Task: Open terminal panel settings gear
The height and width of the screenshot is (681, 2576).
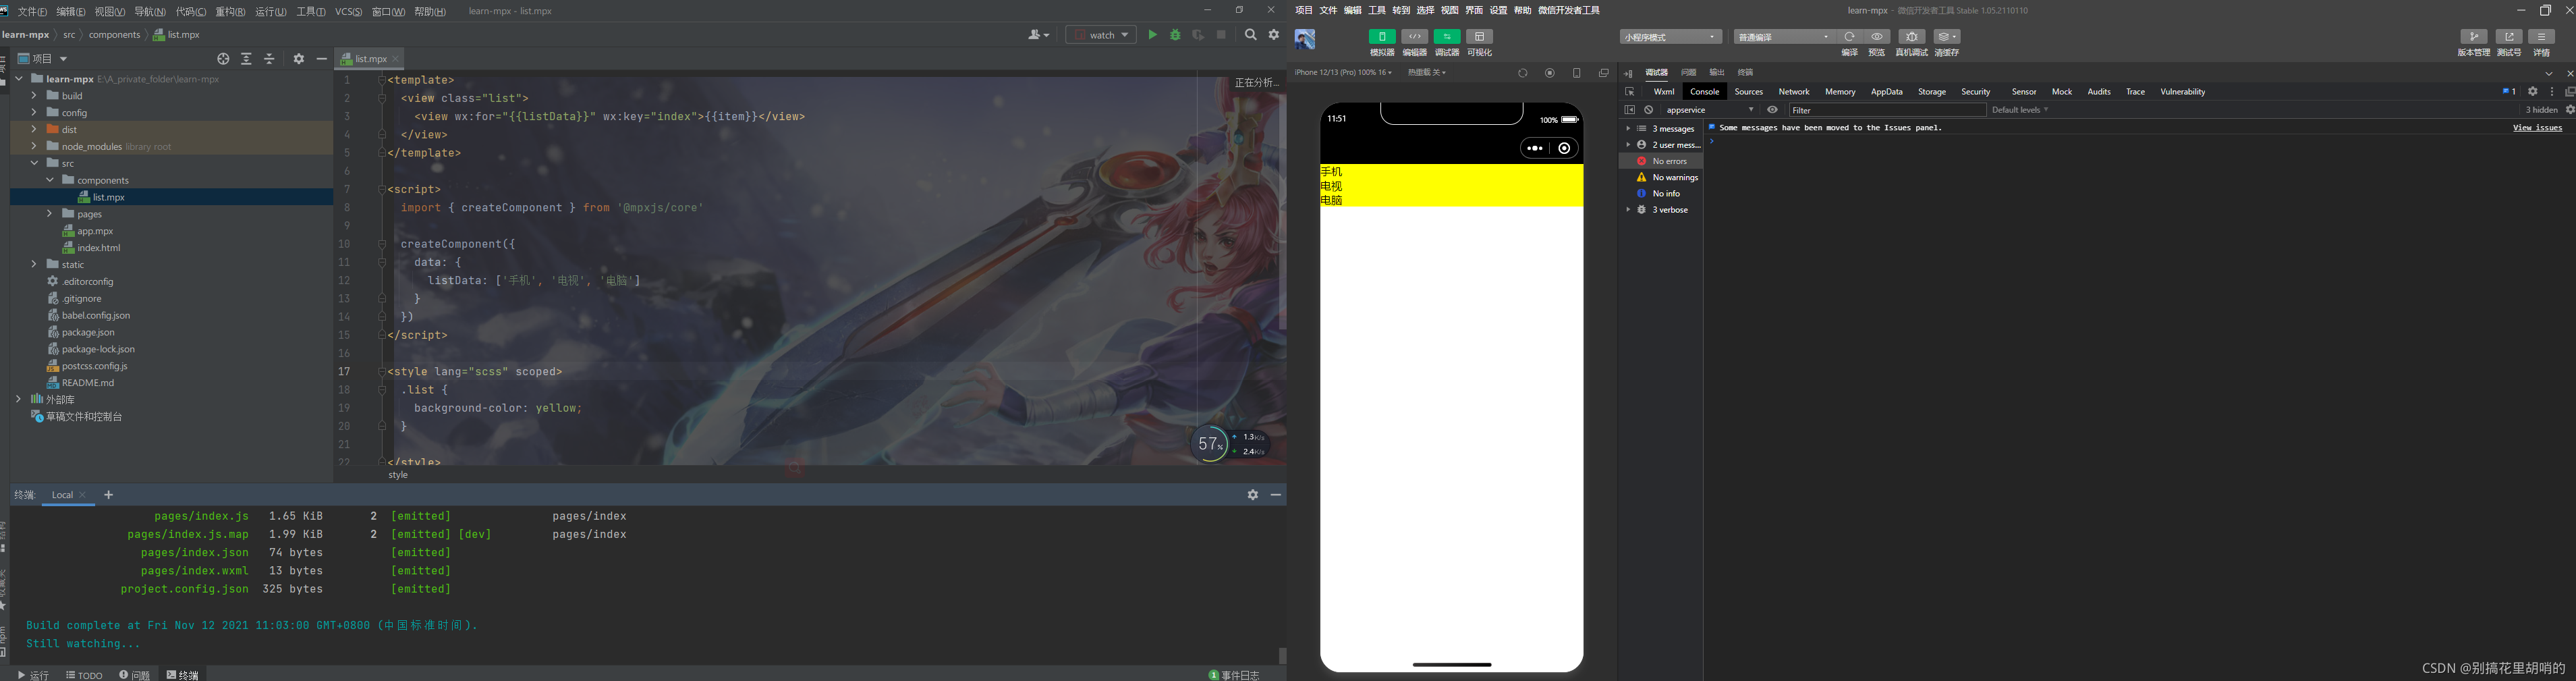Action: [x=1252, y=495]
